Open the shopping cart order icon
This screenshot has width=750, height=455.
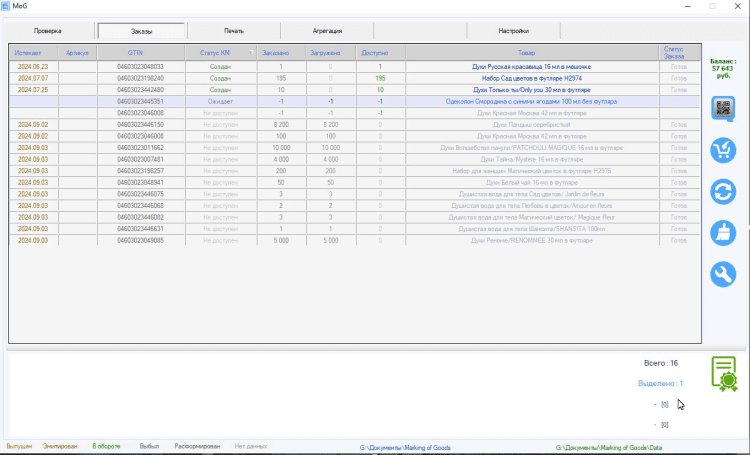pyautogui.click(x=723, y=150)
